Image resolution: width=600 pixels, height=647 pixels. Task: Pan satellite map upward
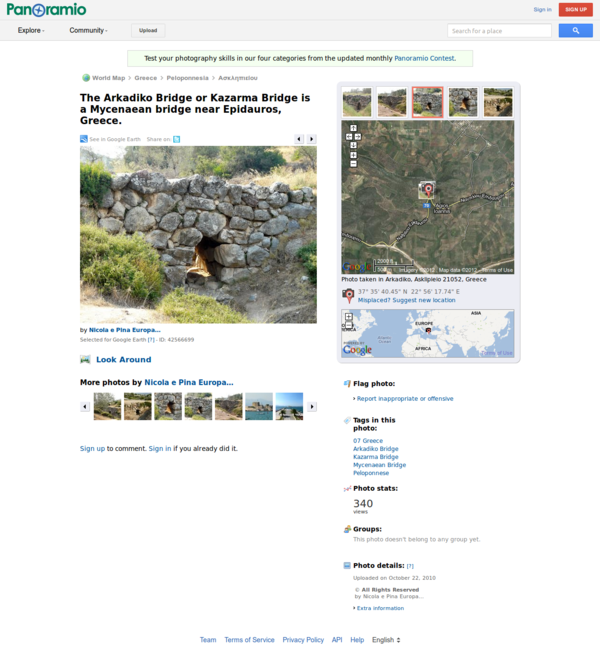click(353, 128)
